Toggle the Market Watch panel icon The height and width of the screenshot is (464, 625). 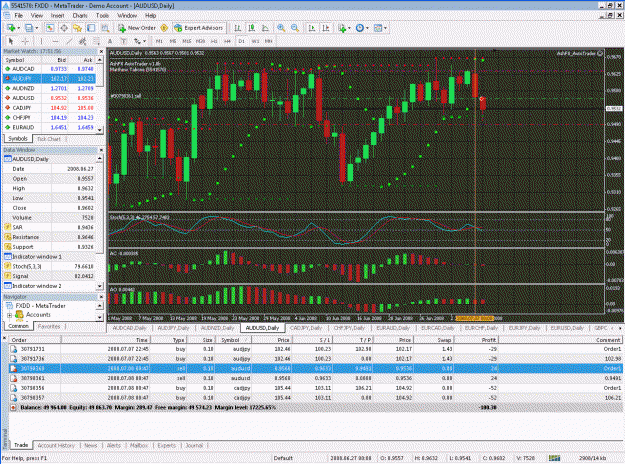pos(50,28)
